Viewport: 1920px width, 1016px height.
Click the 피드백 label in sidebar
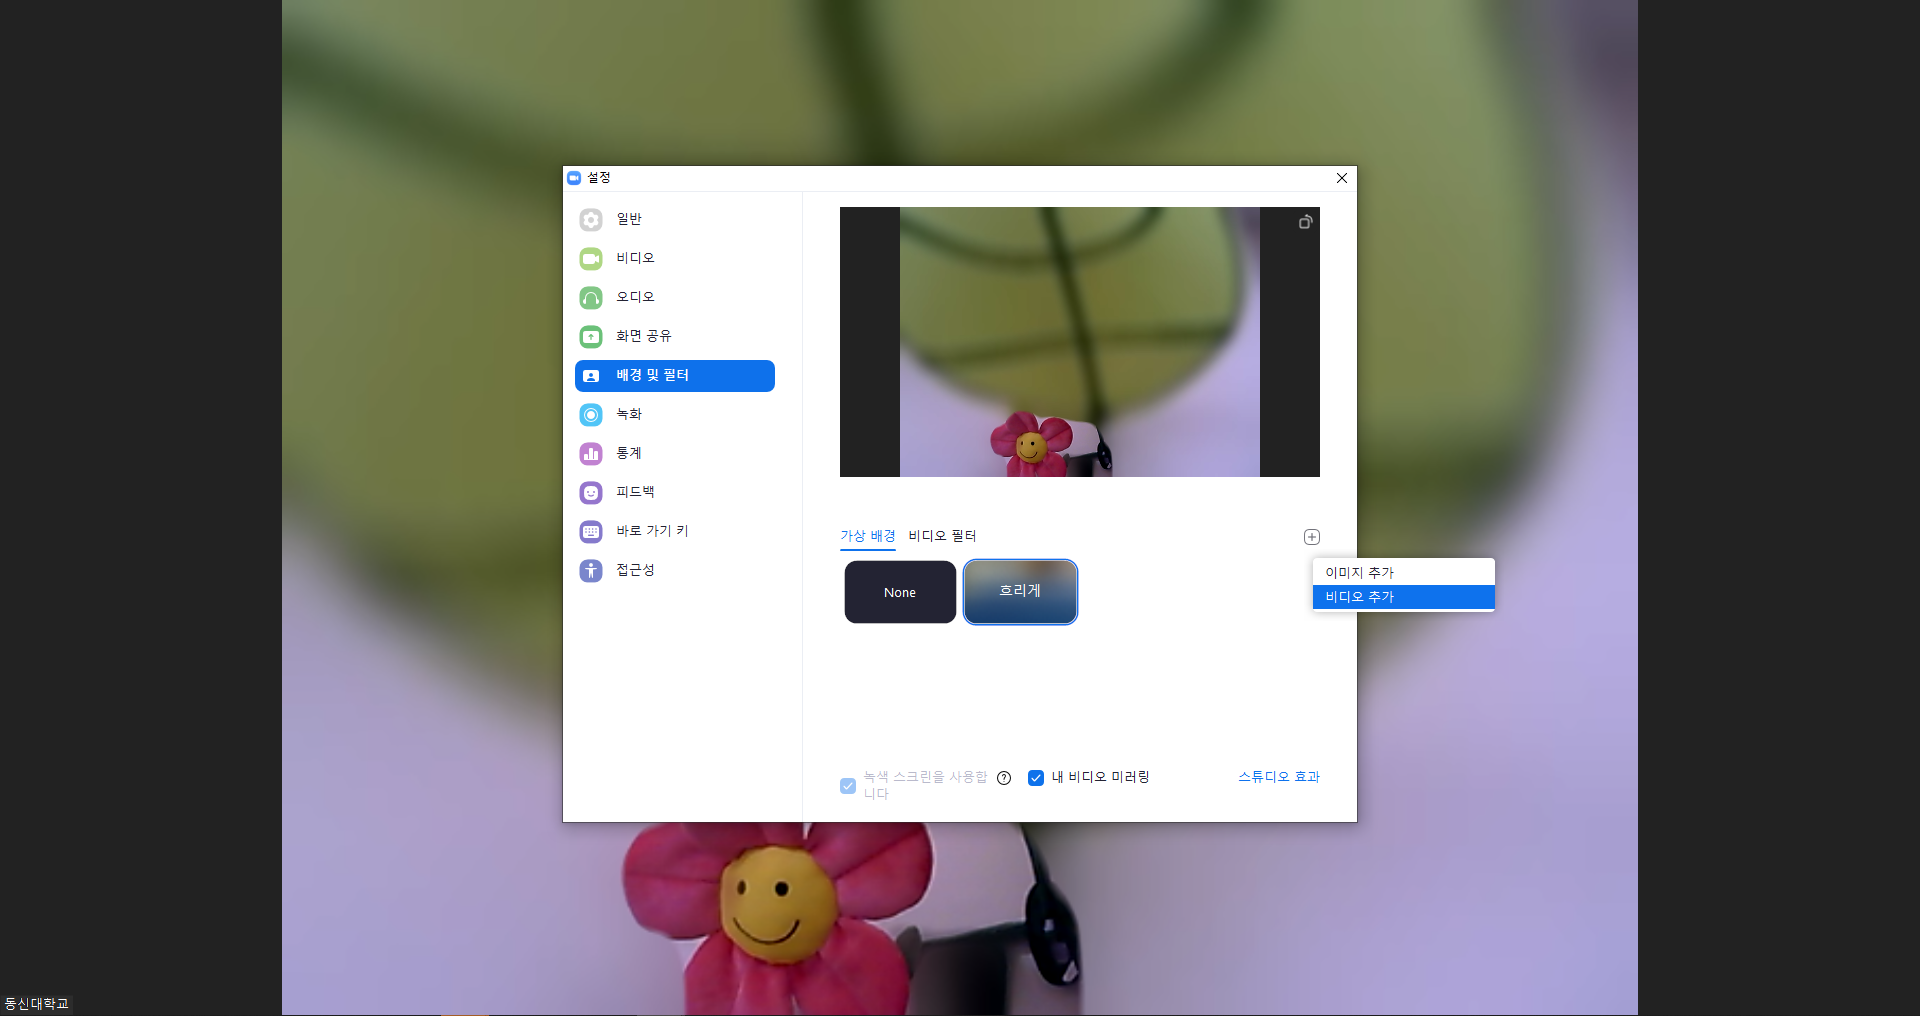[635, 492]
